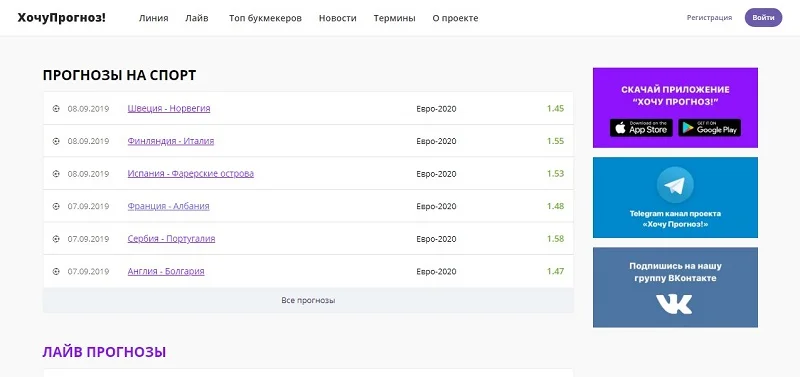Click the Регистрация link

[709, 17]
